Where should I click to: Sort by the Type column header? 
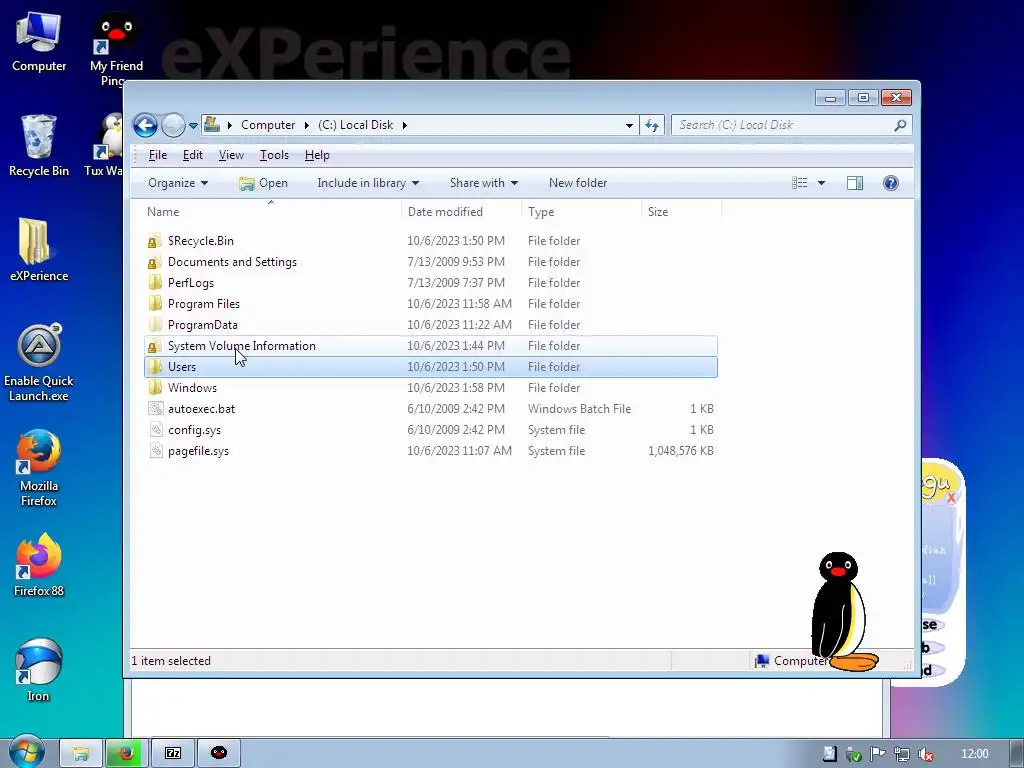pos(541,212)
